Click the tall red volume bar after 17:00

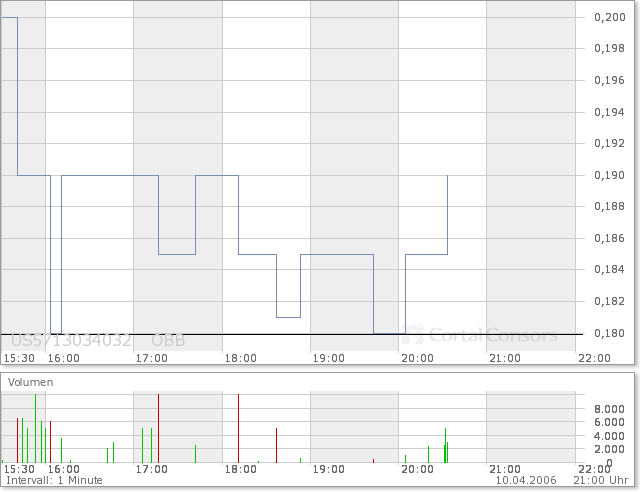(158, 428)
